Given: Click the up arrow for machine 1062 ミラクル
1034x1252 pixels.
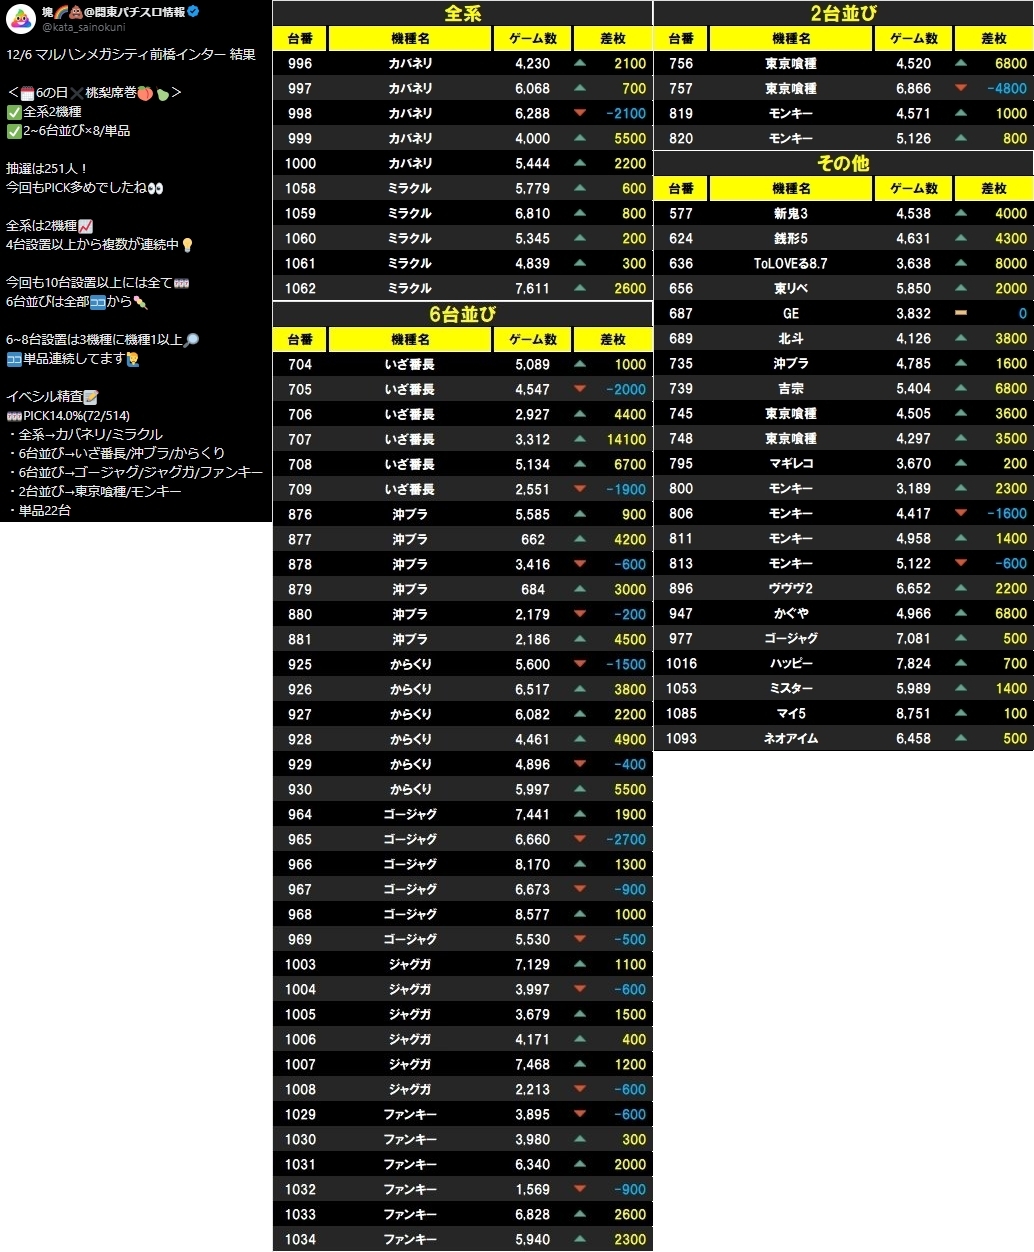Looking at the screenshot, I should coord(580,288).
